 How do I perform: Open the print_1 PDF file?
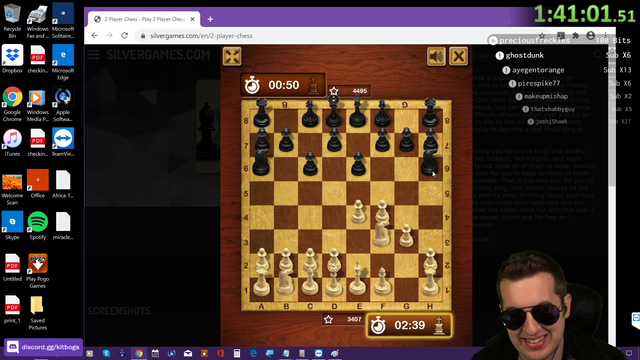(12, 309)
